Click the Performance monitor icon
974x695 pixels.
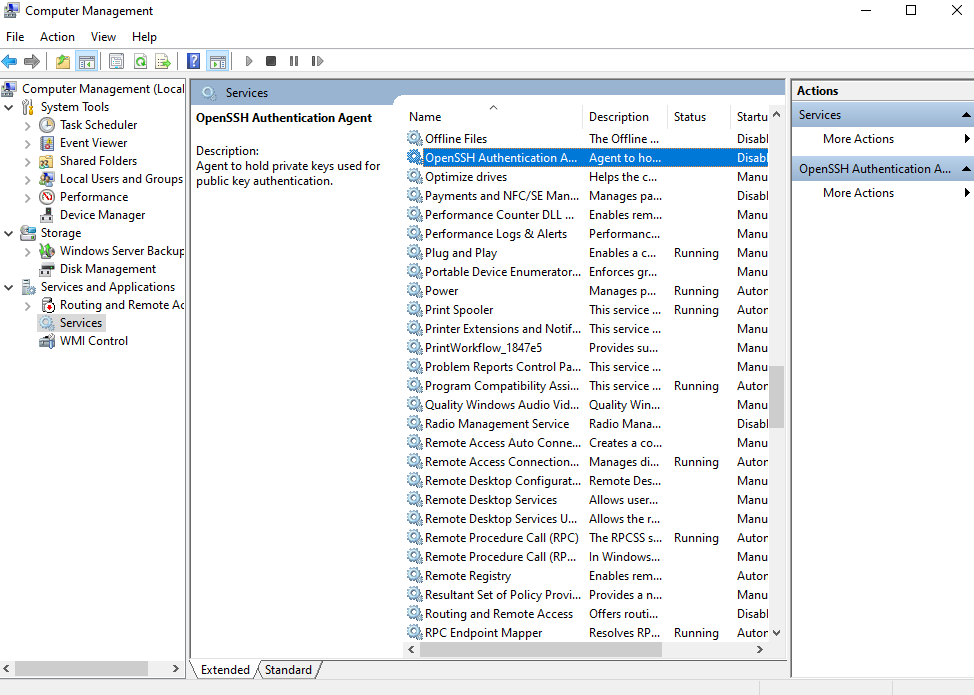coord(47,197)
